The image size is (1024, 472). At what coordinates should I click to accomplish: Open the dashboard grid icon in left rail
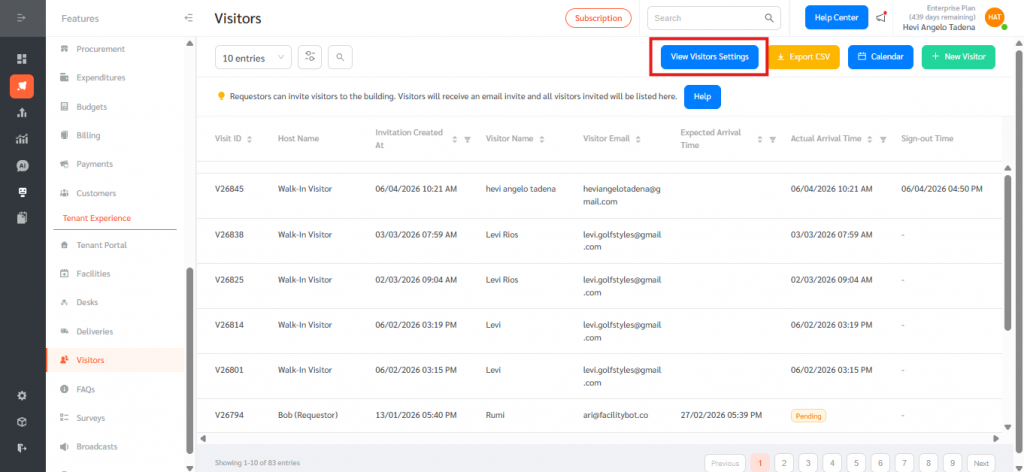(x=22, y=59)
